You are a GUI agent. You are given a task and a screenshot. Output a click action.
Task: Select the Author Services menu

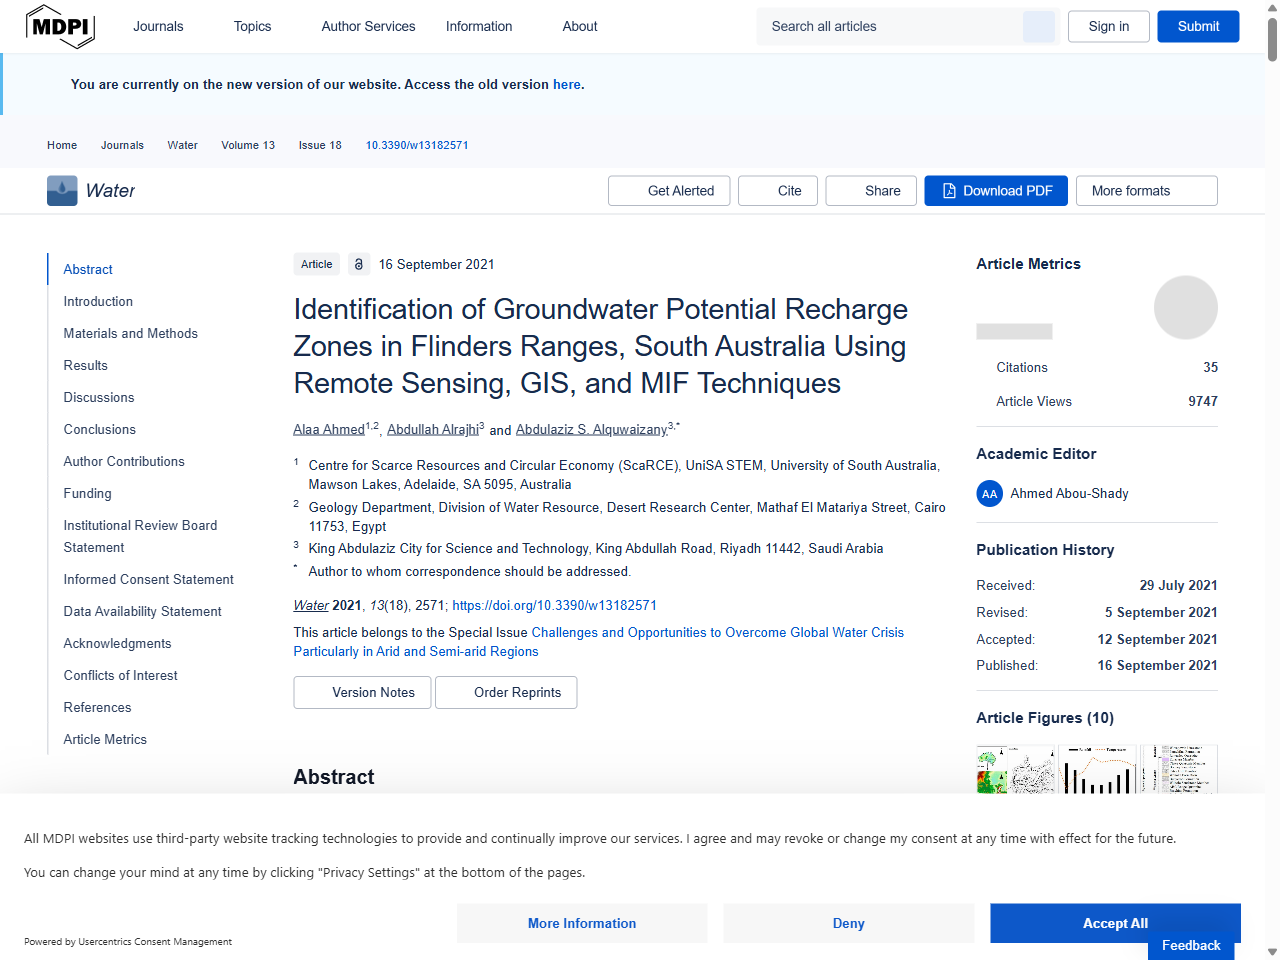[x=368, y=26]
